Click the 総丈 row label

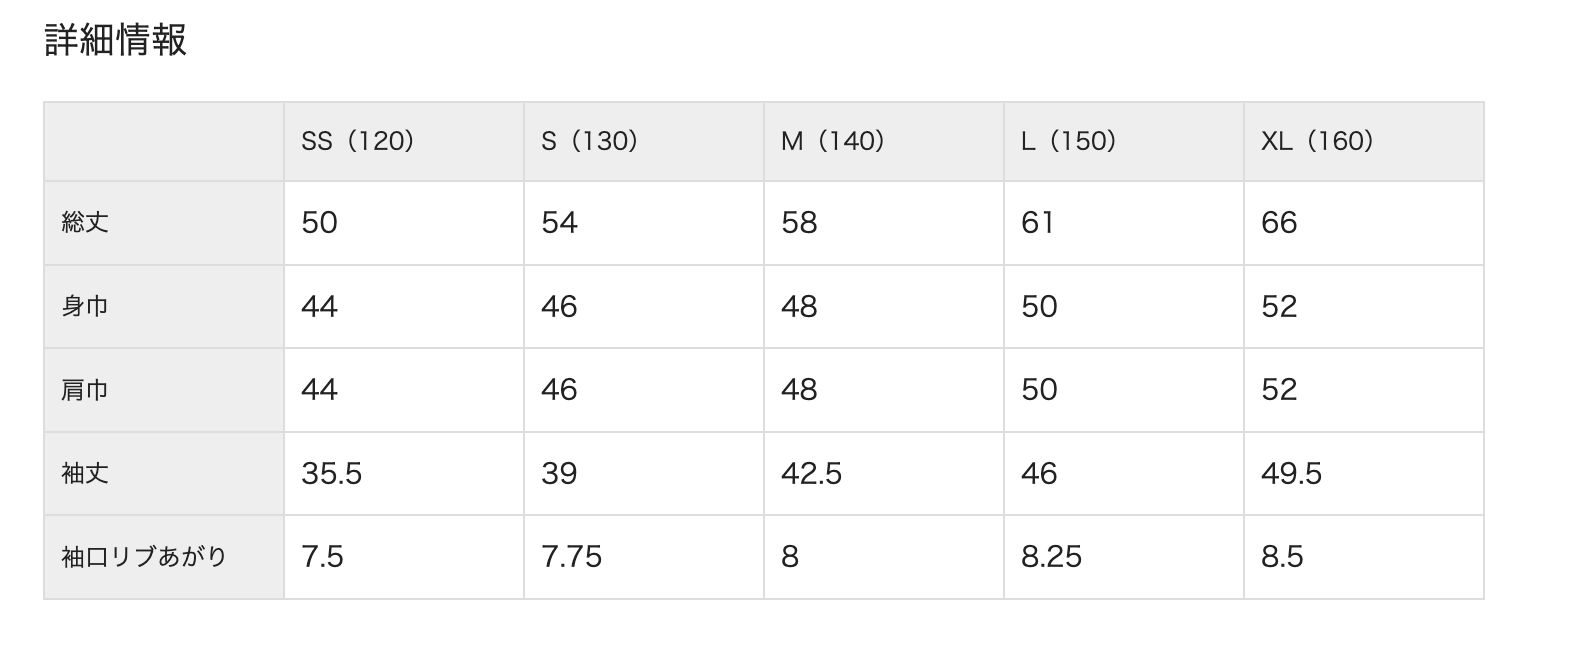(85, 223)
